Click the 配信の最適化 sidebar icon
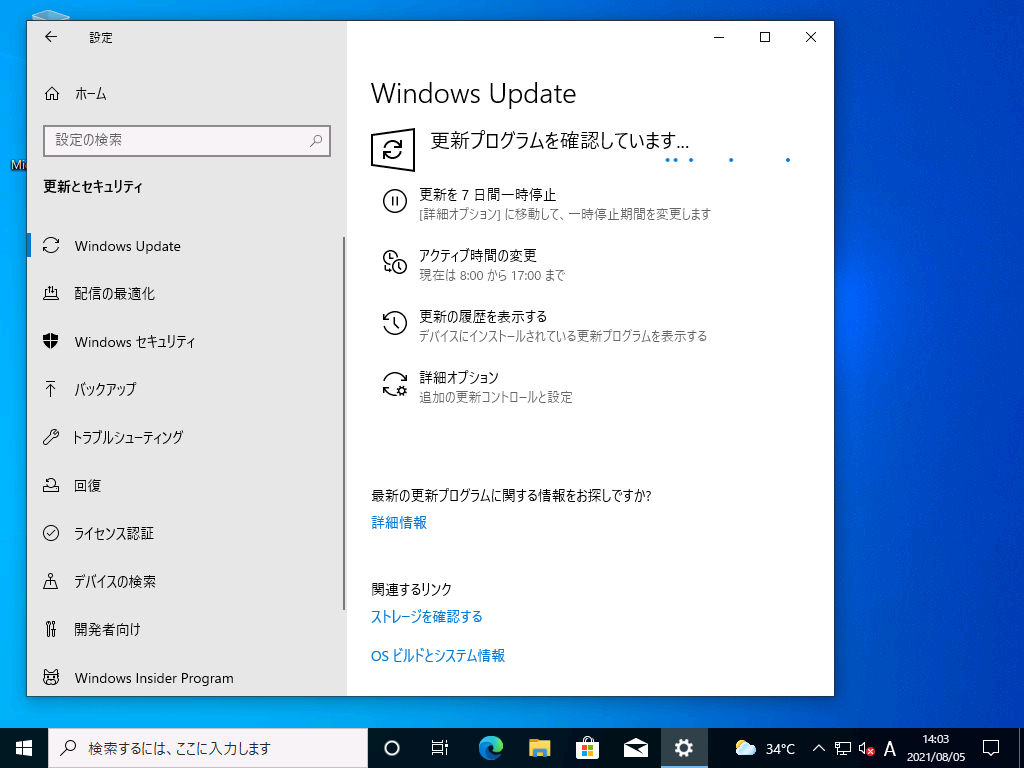Viewport: 1024px width, 768px height. click(51, 293)
